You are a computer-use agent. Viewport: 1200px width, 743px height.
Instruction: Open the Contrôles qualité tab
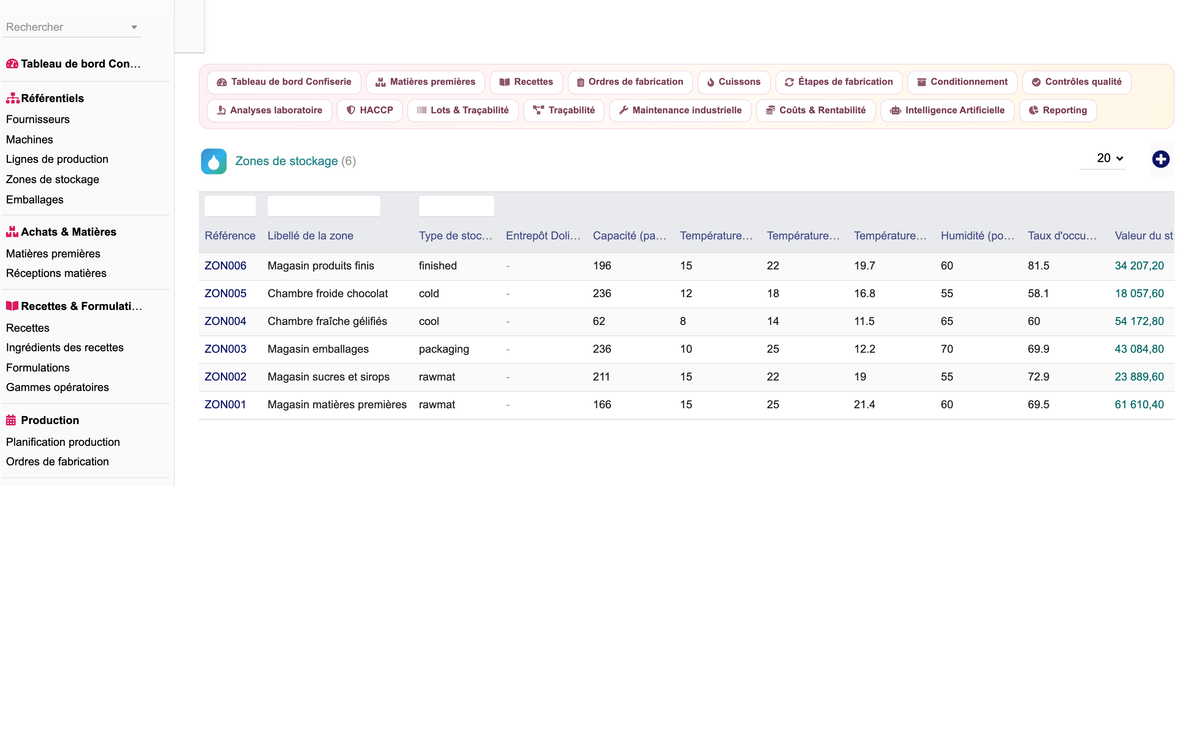click(x=1076, y=82)
